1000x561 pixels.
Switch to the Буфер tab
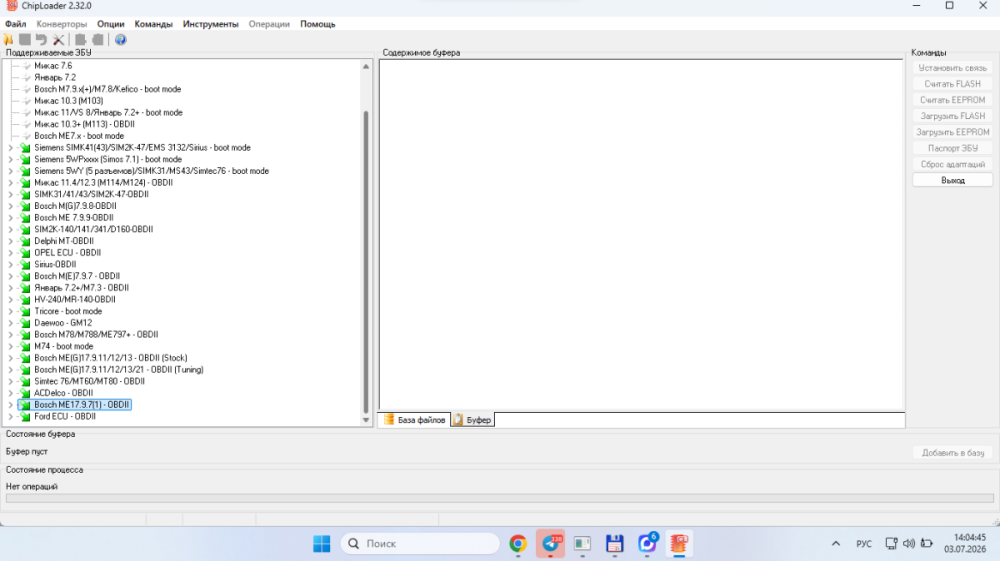473,419
